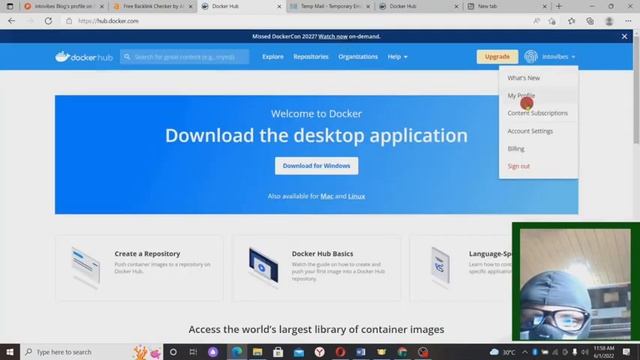Click the Watch now link in the banner
This screenshot has height=360, width=640.
333,36
